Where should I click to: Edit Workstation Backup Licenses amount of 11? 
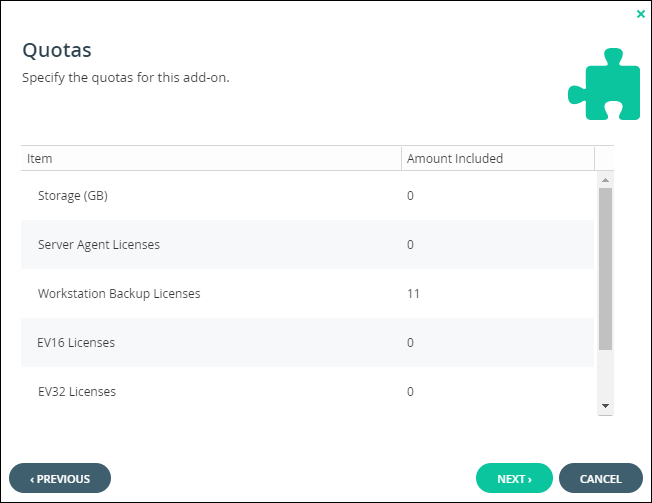413,293
